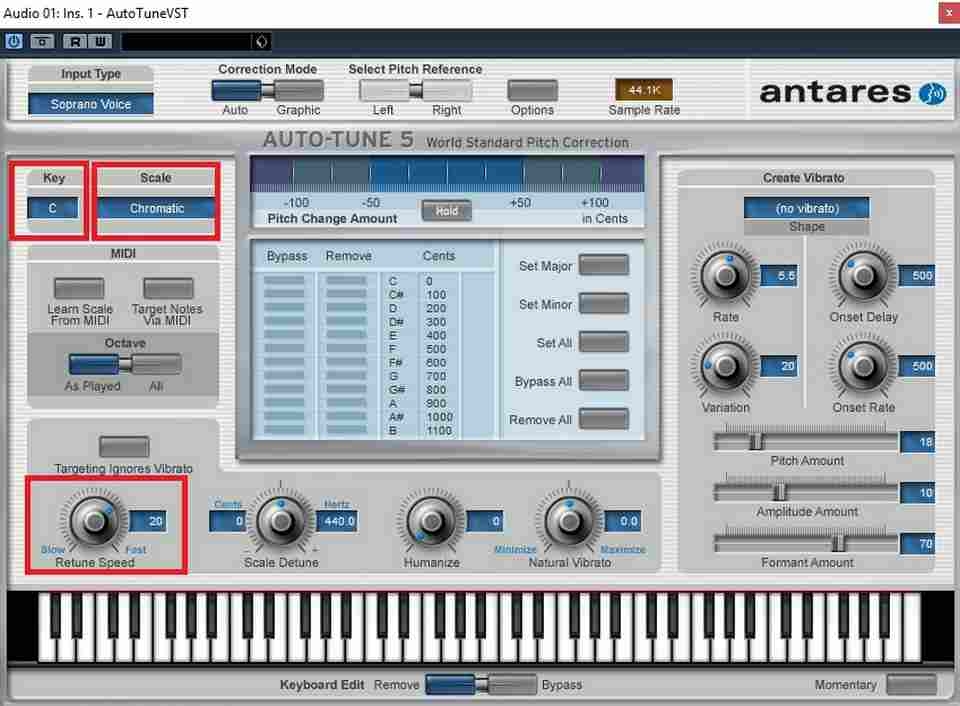The width and height of the screenshot is (960, 706).
Task: Open the Scale selector showing Chromatic
Action: (156, 208)
